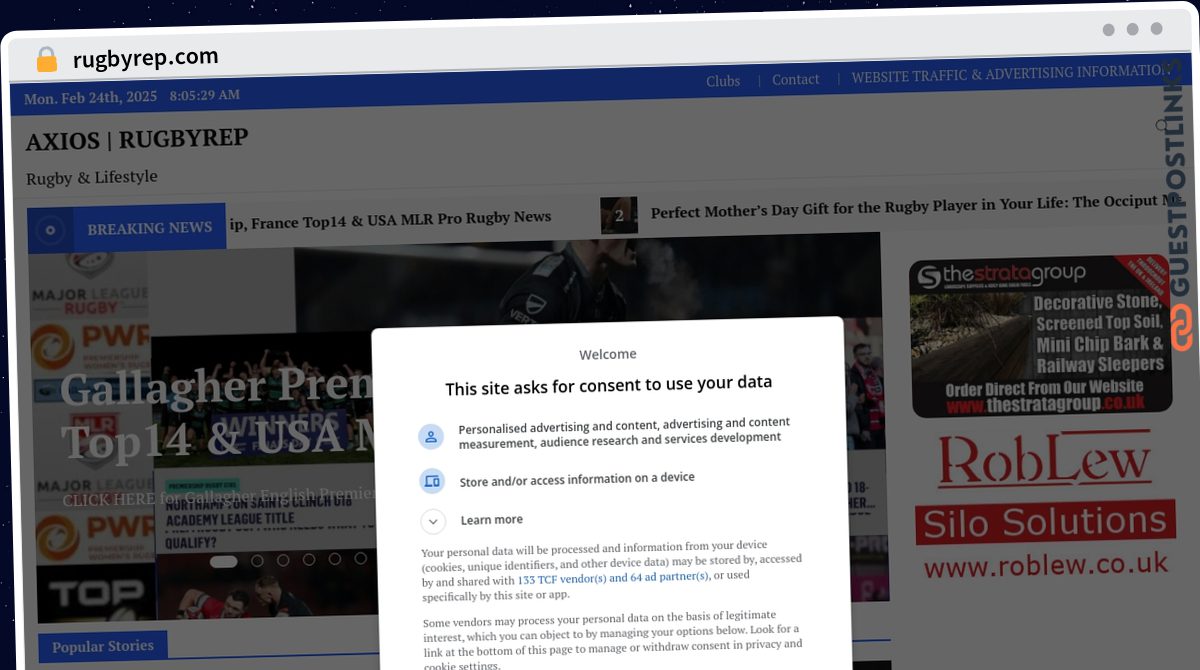Viewport: 1200px width, 670px height.
Task: Click 'Store and/or access information on a device' text
Action: (x=577, y=480)
